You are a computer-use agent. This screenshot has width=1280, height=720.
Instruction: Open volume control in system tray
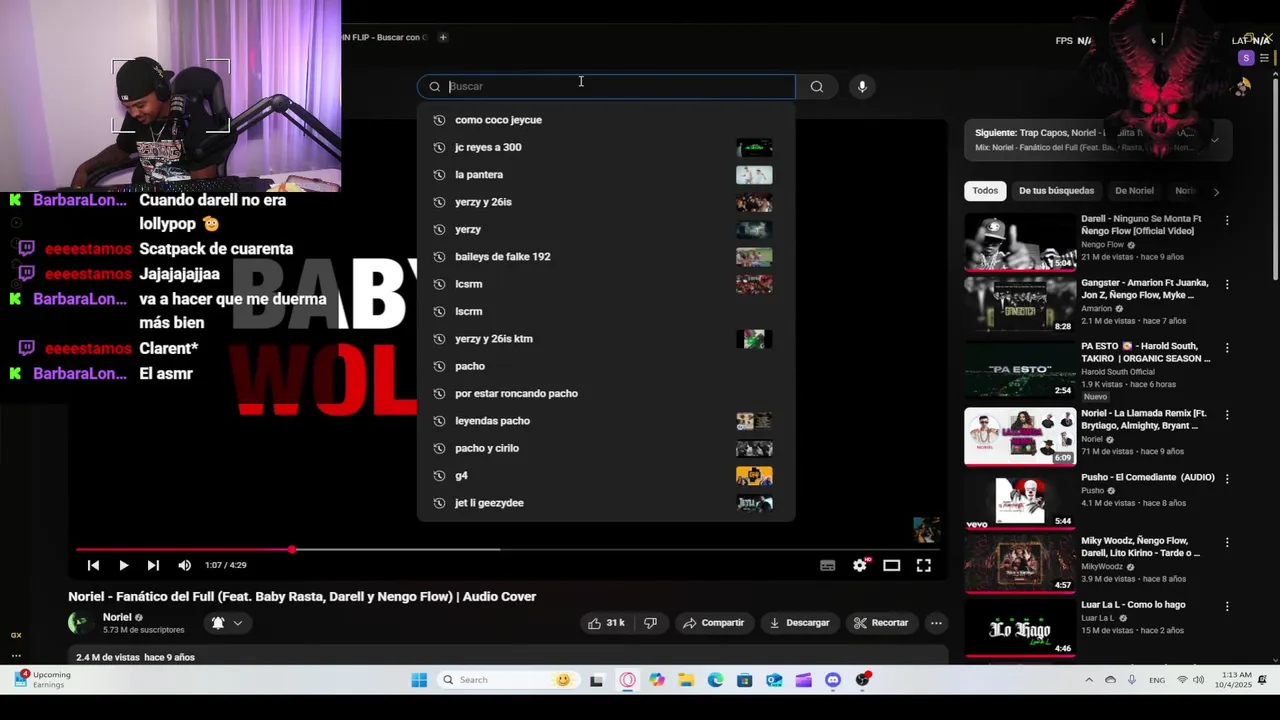(1199, 680)
